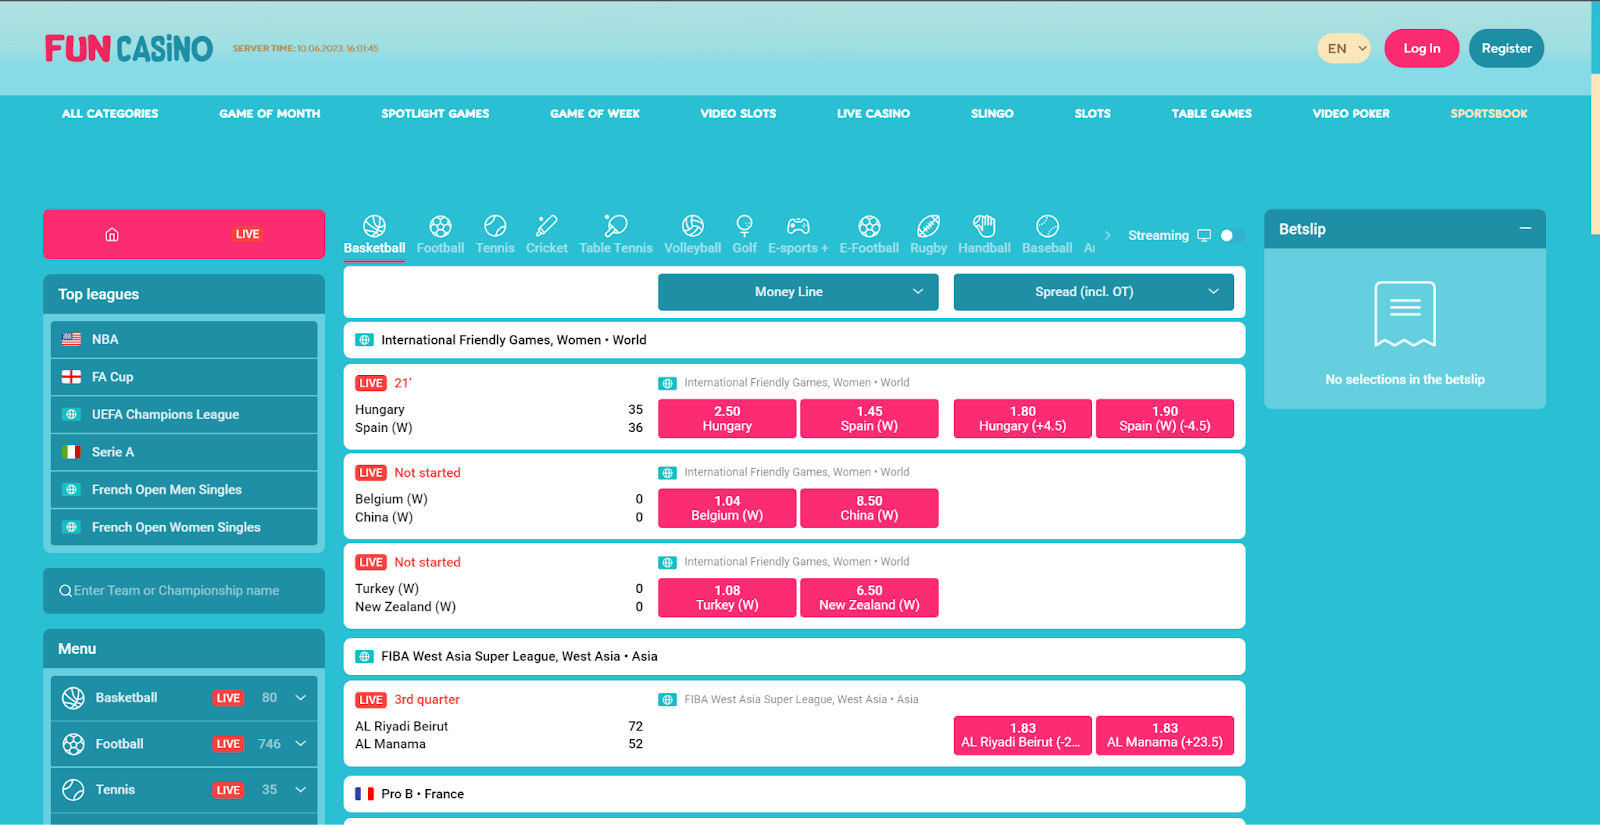
Task: Click the Register button
Action: click(1506, 48)
